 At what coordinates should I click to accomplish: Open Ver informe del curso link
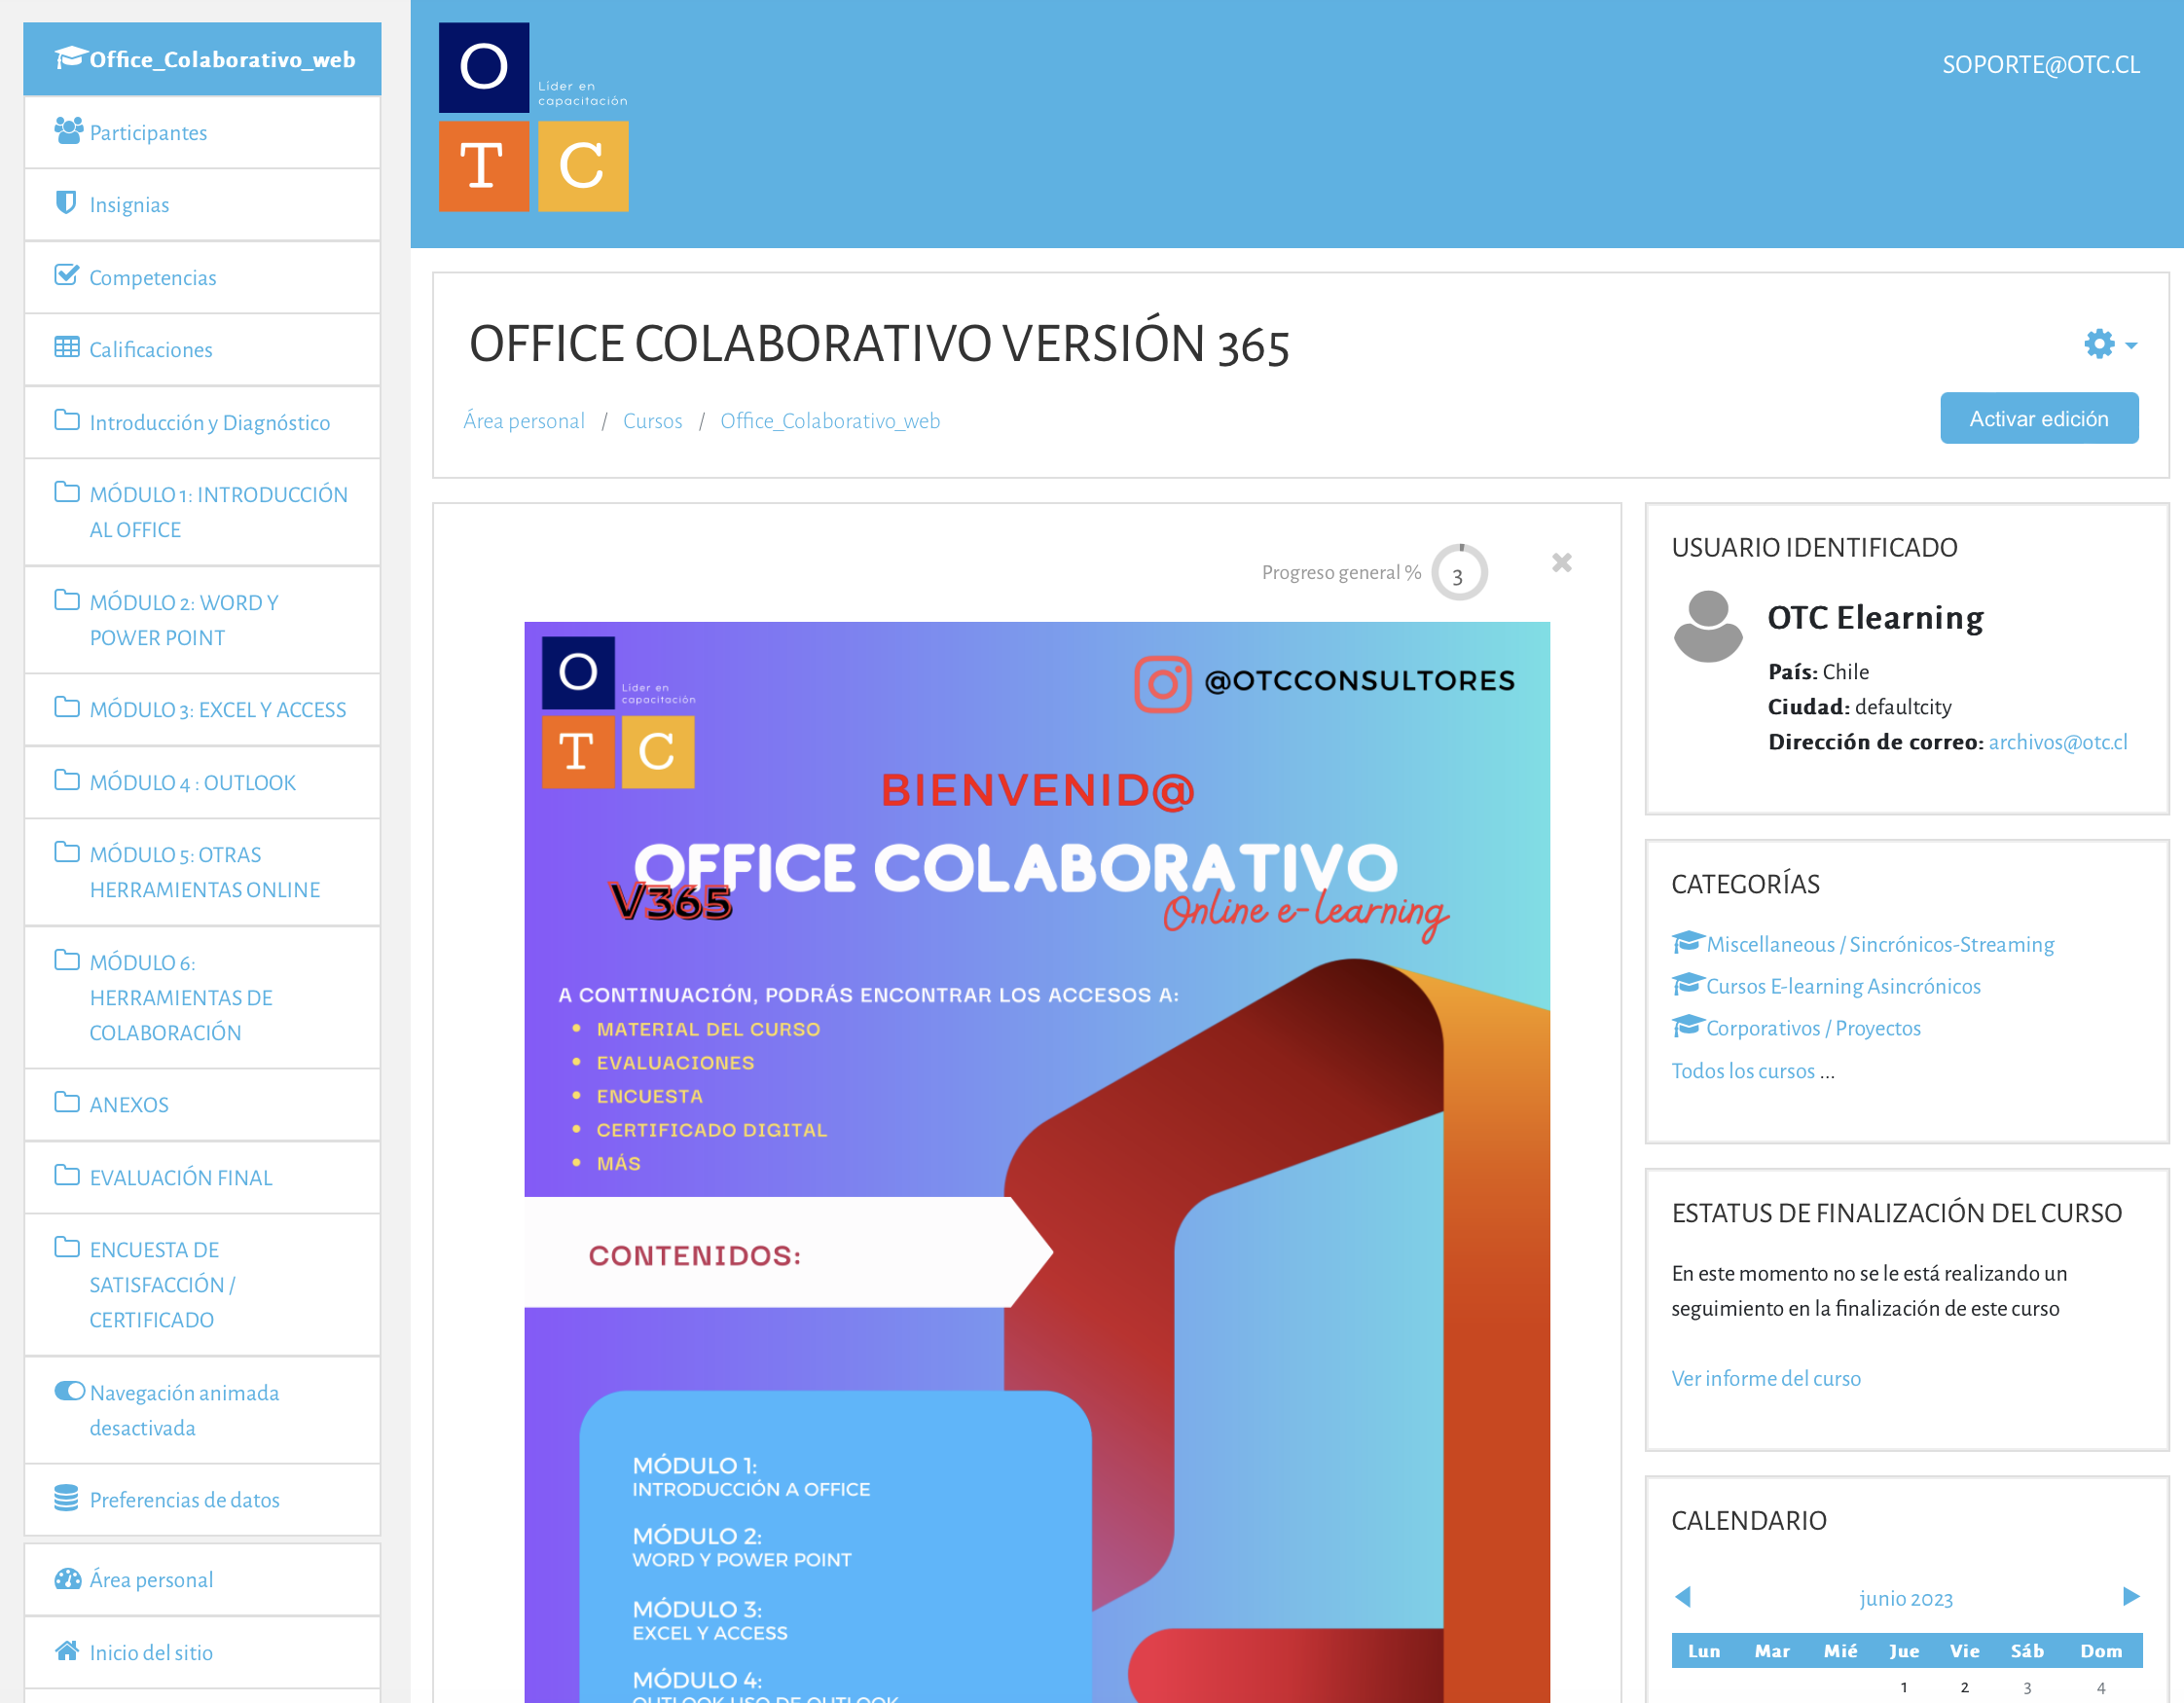(x=1766, y=1378)
